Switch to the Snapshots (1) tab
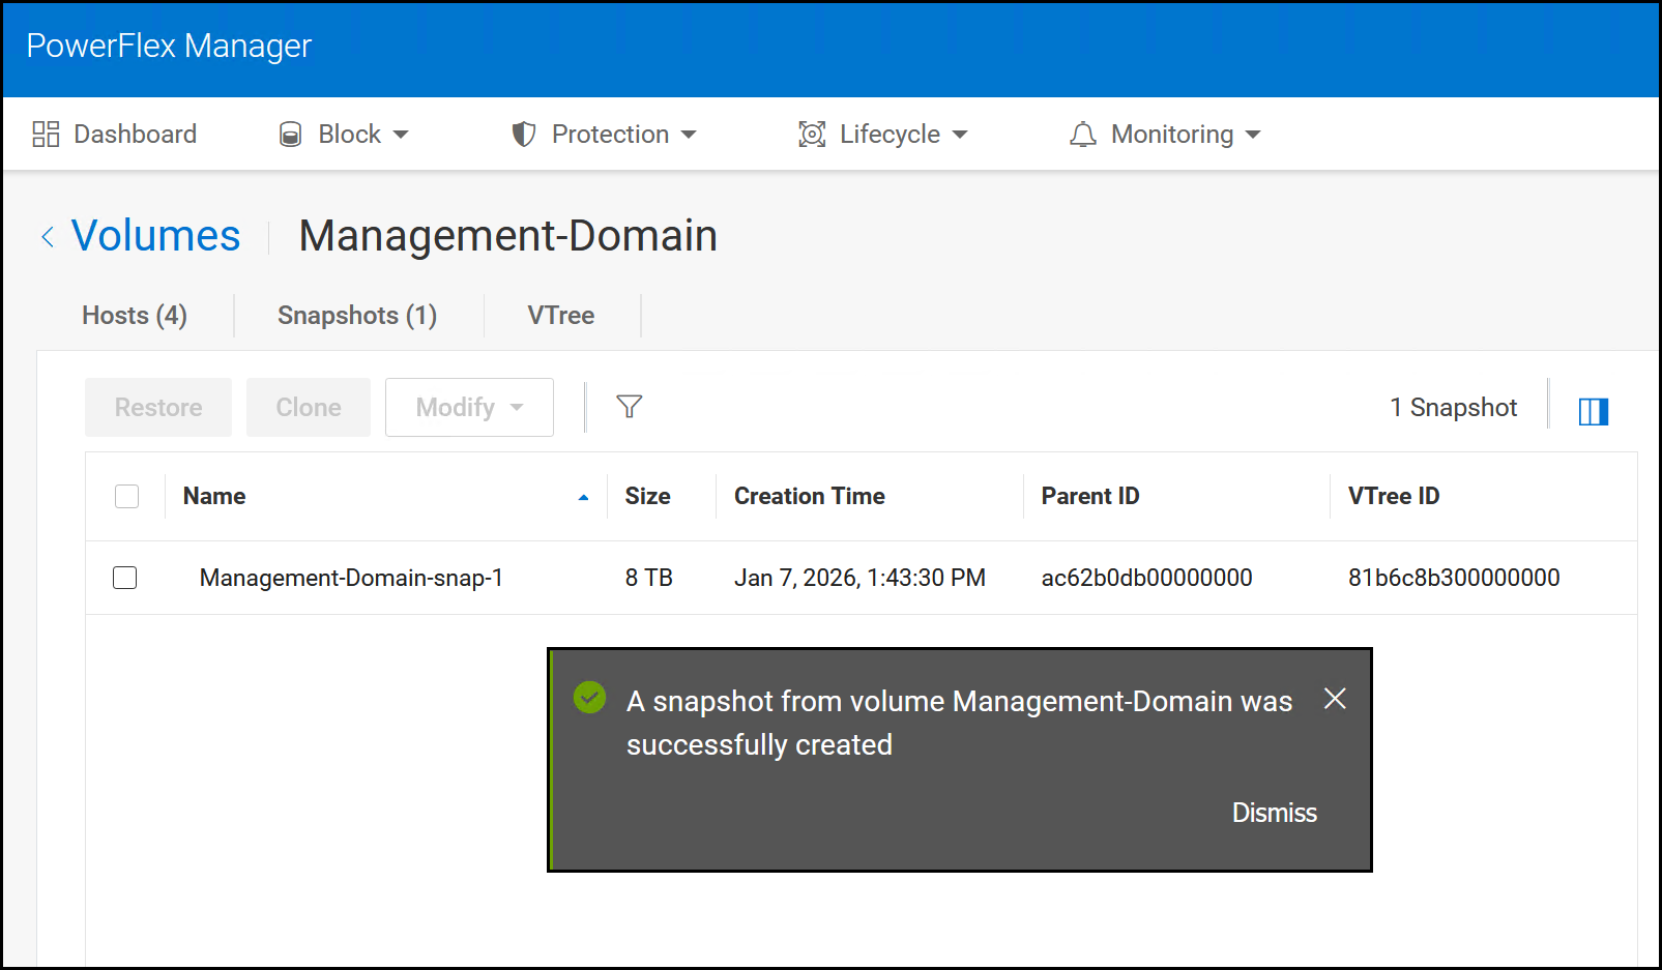Viewport: 1662px width, 971px height. pos(357,315)
